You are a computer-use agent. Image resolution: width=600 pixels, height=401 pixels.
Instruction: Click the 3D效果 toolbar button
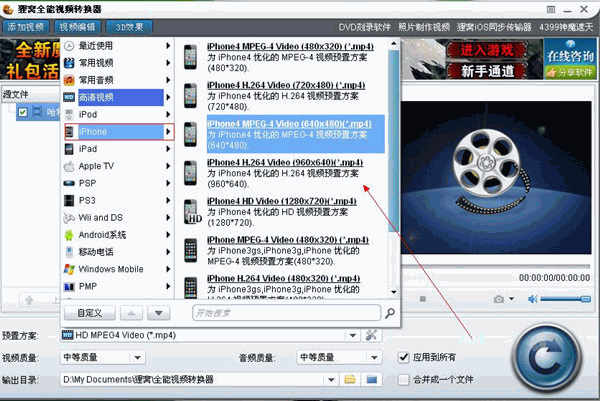coord(129,27)
